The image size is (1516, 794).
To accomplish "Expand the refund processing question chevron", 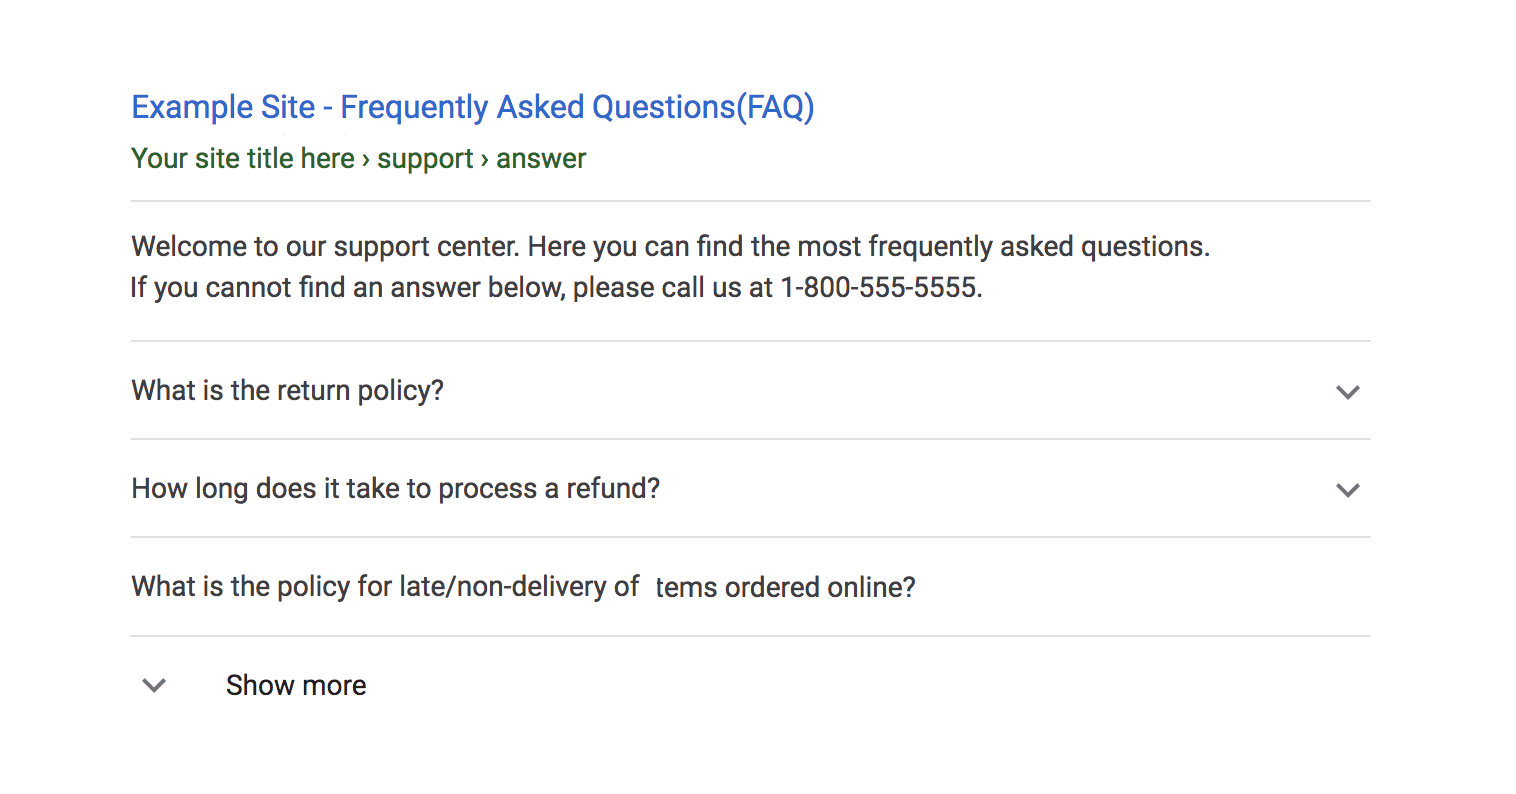I will (1347, 491).
